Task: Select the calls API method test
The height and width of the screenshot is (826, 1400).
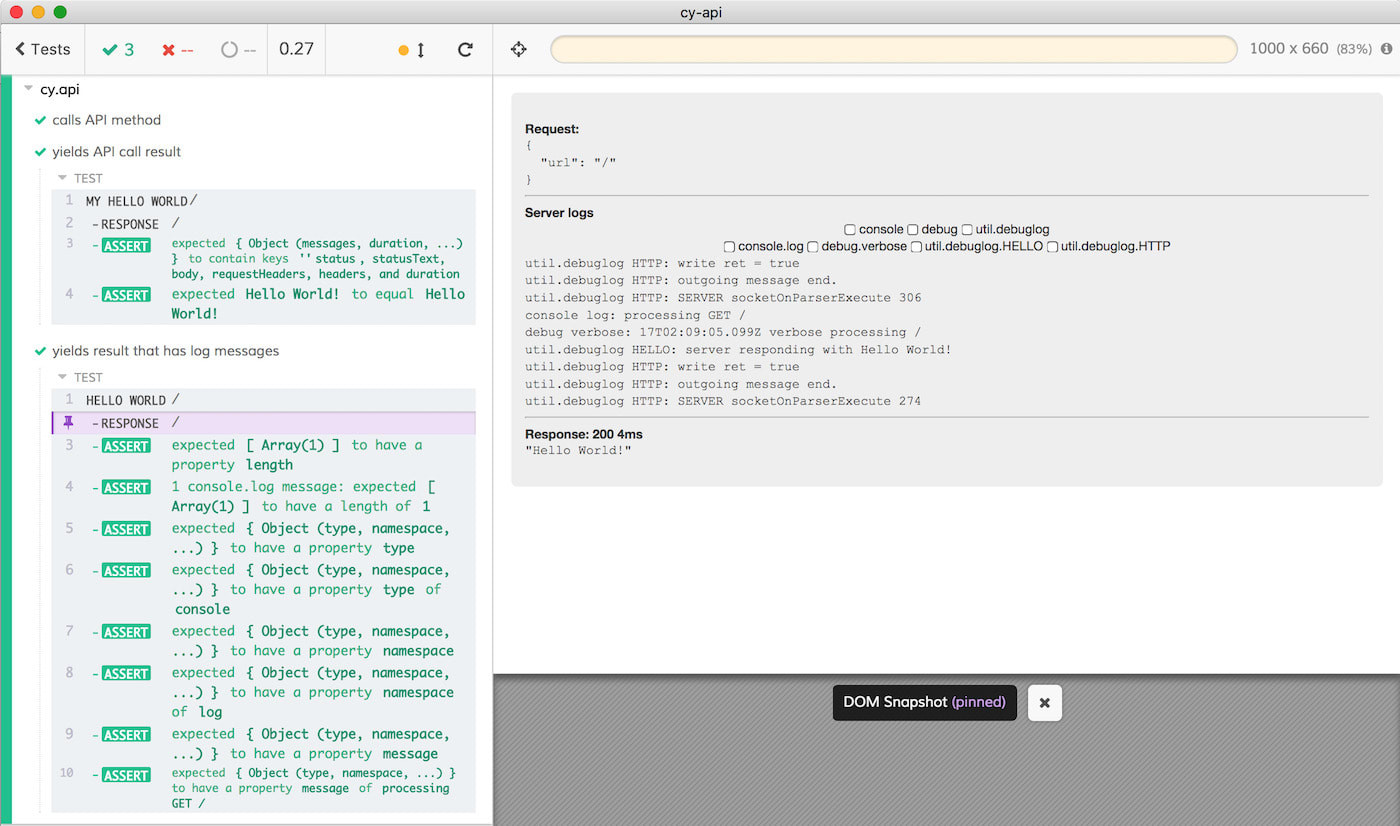Action: pyautogui.click(x=107, y=120)
